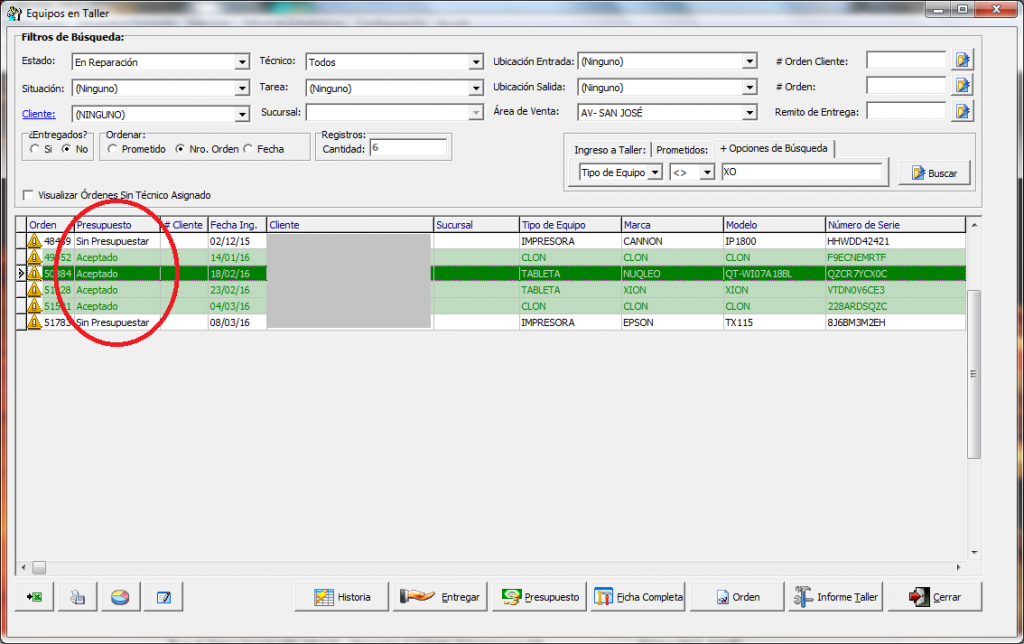This screenshot has height=644, width=1024.
Task: Select the 'Si' Entregados radio button
Action: [34, 149]
